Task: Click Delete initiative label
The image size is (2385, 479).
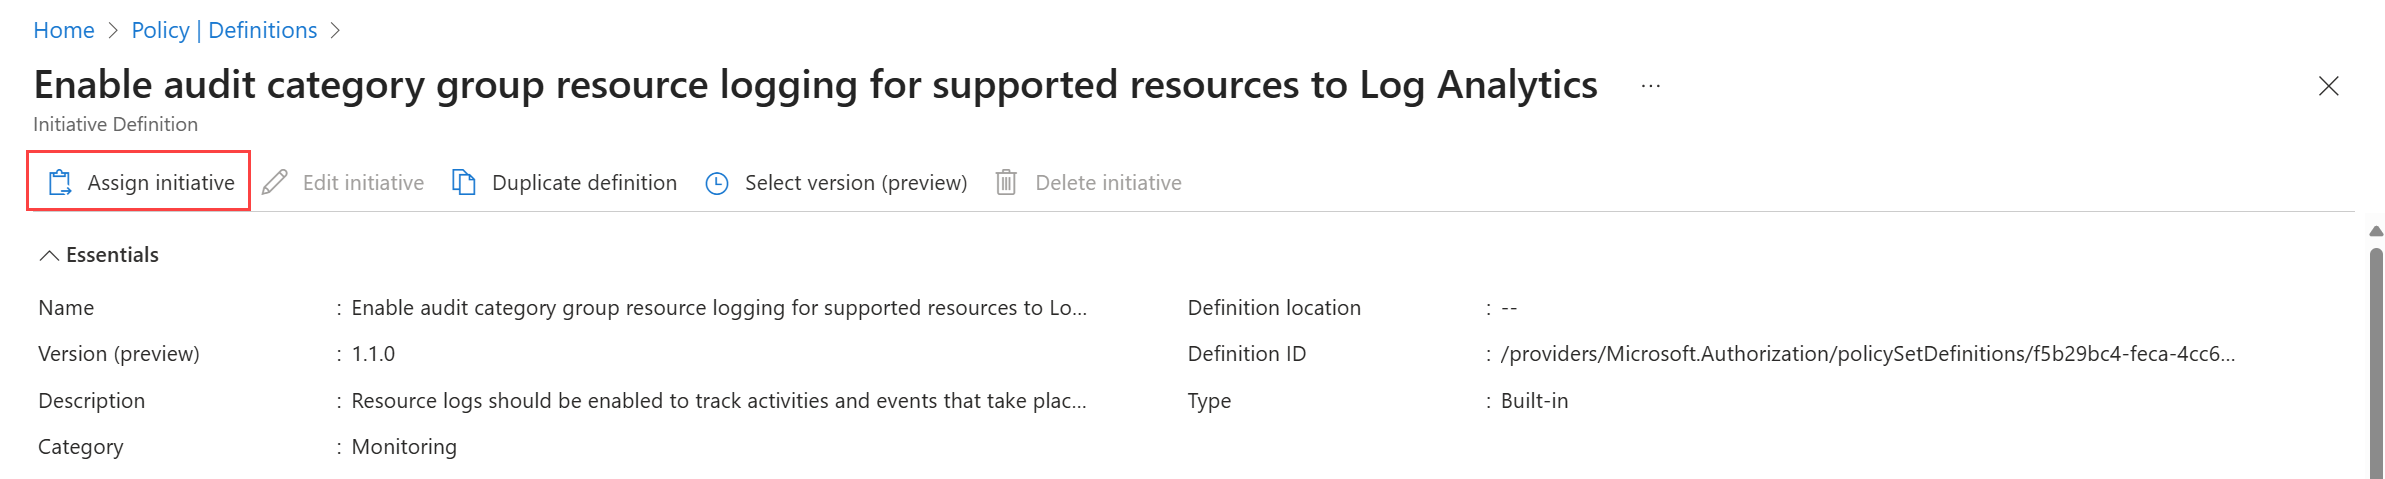Action: pos(1108,183)
